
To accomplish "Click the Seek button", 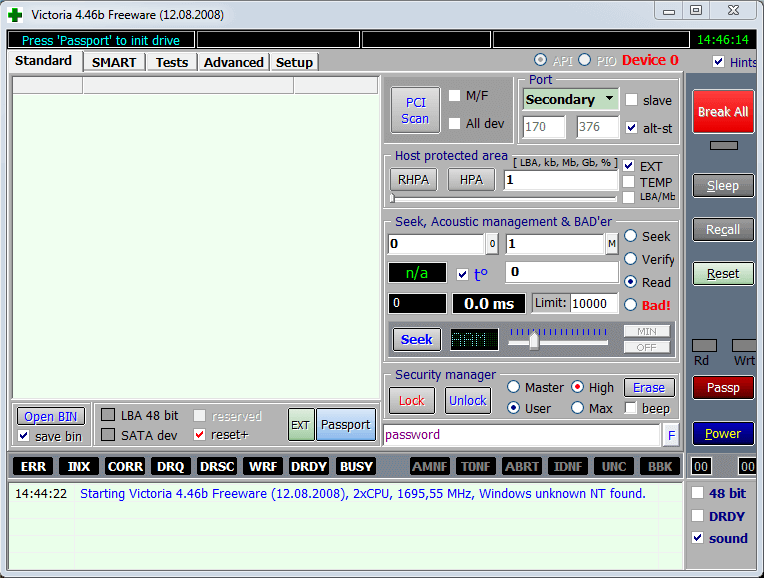I will (417, 339).
